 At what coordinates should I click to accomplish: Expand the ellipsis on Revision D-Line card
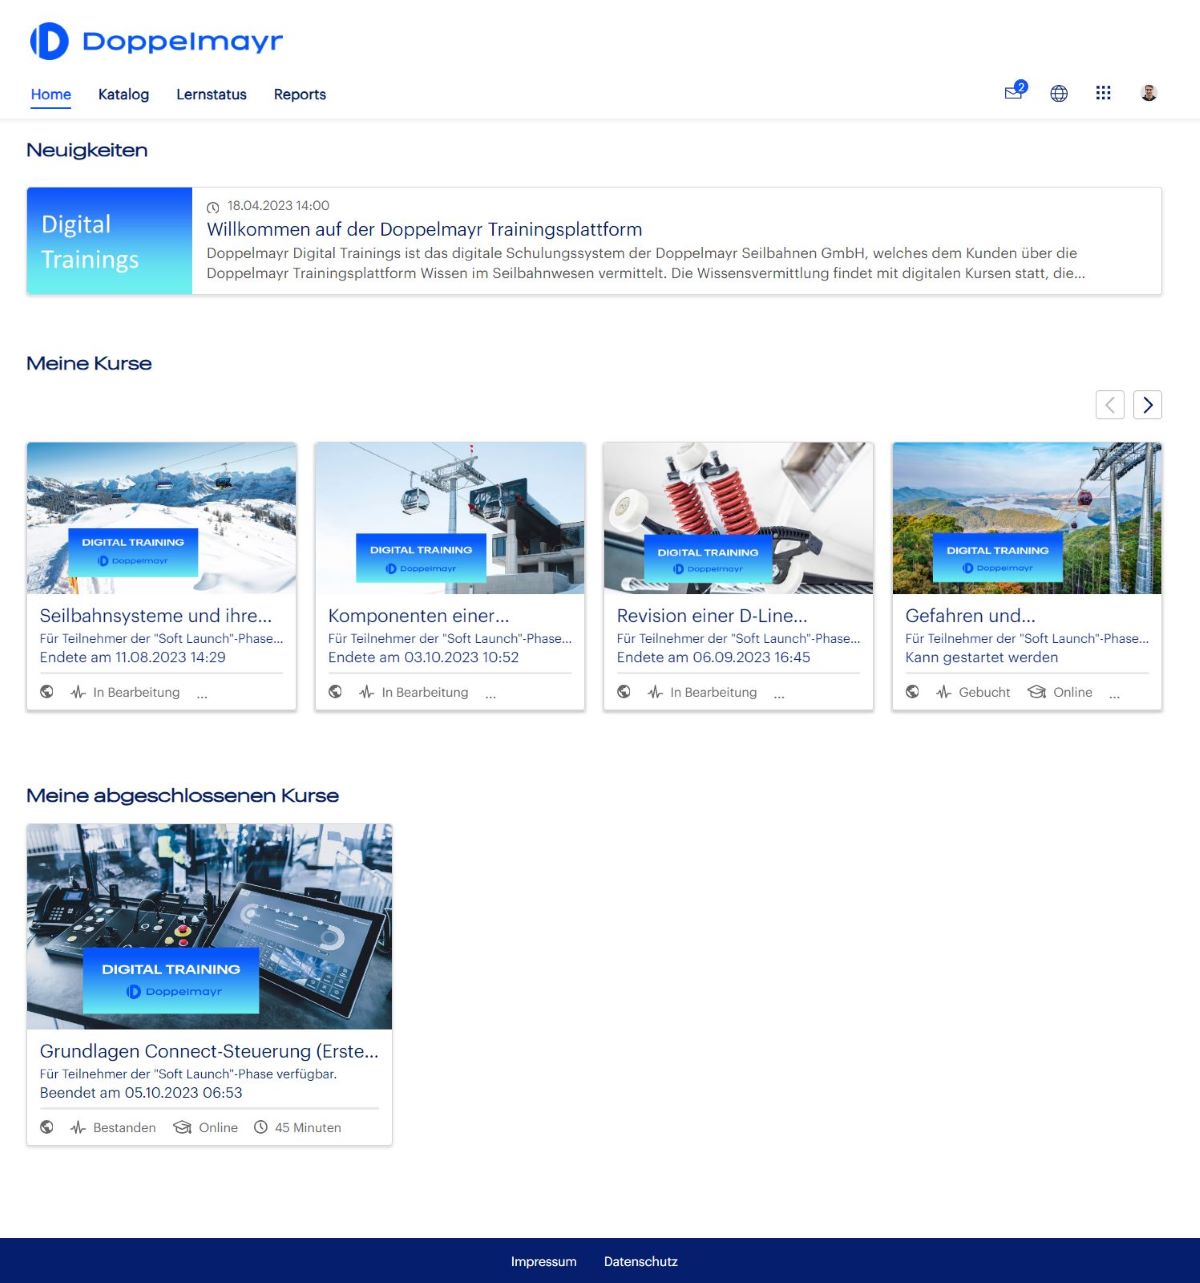[x=779, y=693]
